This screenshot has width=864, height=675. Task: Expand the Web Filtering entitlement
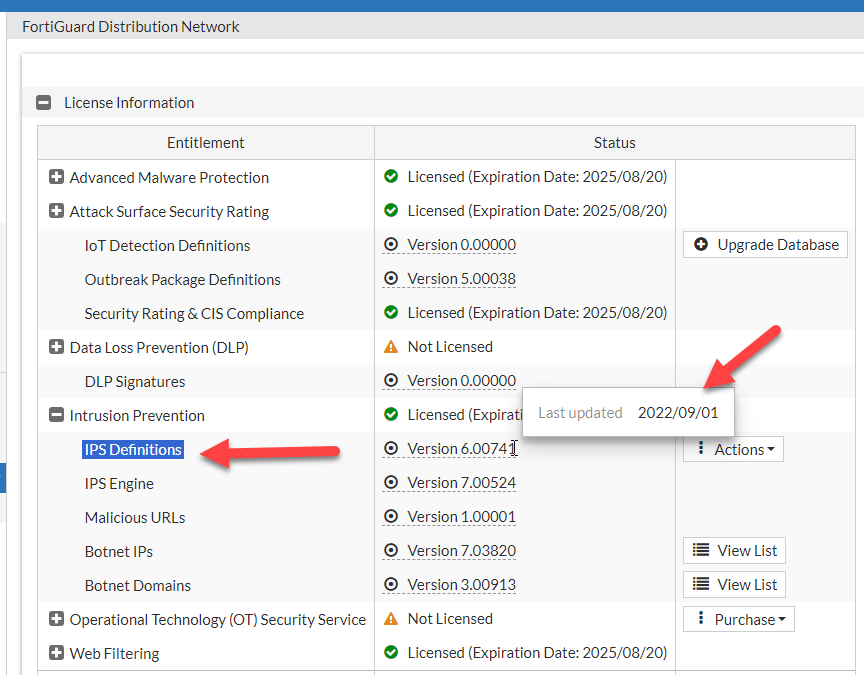pyautogui.click(x=57, y=653)
